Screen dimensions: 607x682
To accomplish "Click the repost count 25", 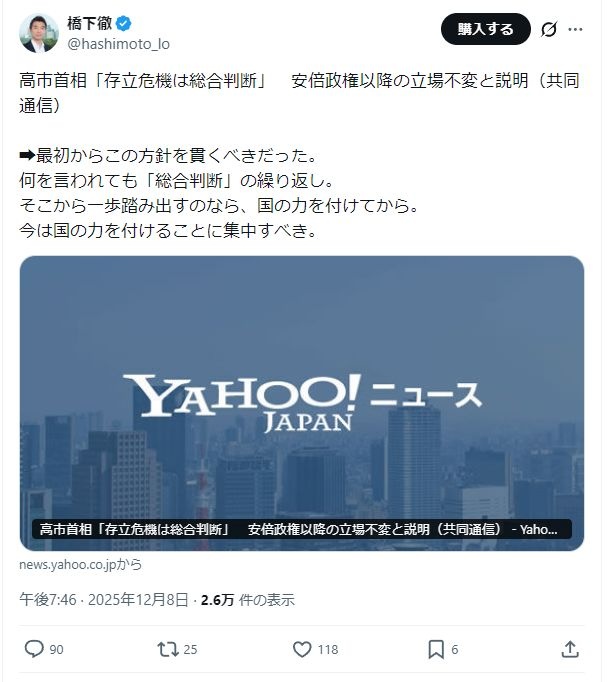I will pyautogui.click(x=190, y=649).
